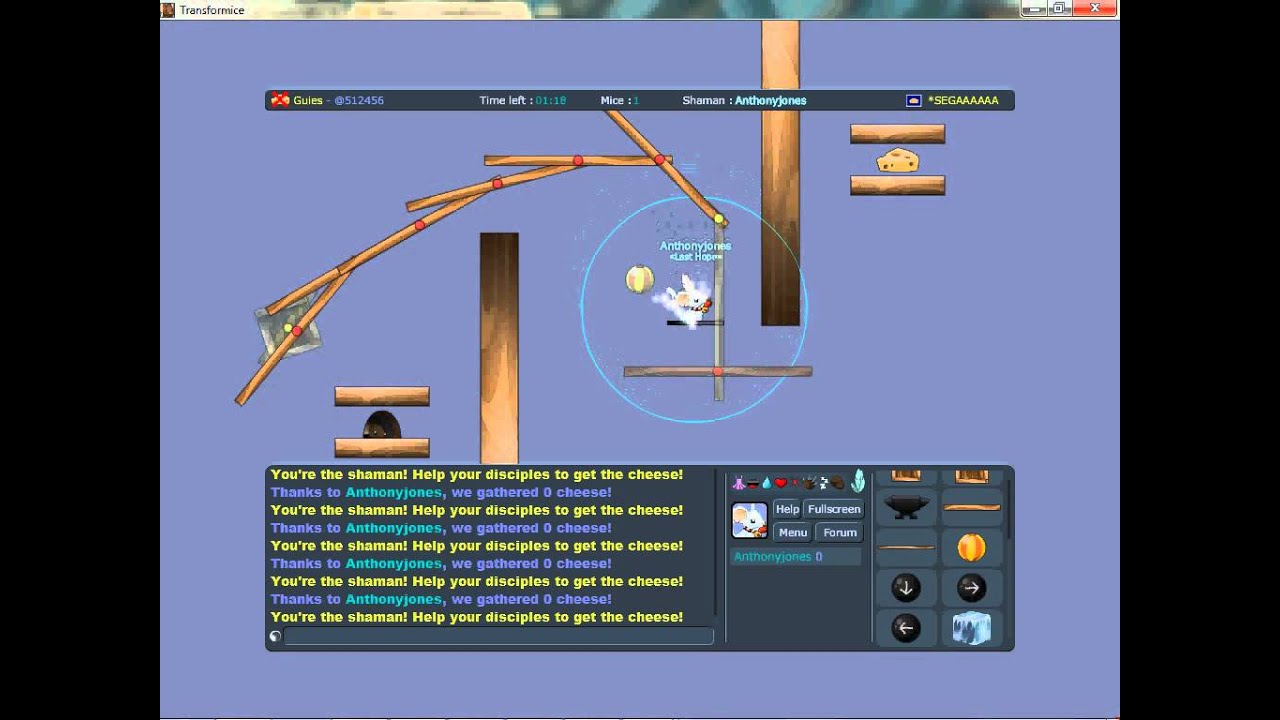Click the small red X emote

pos(795,483)
